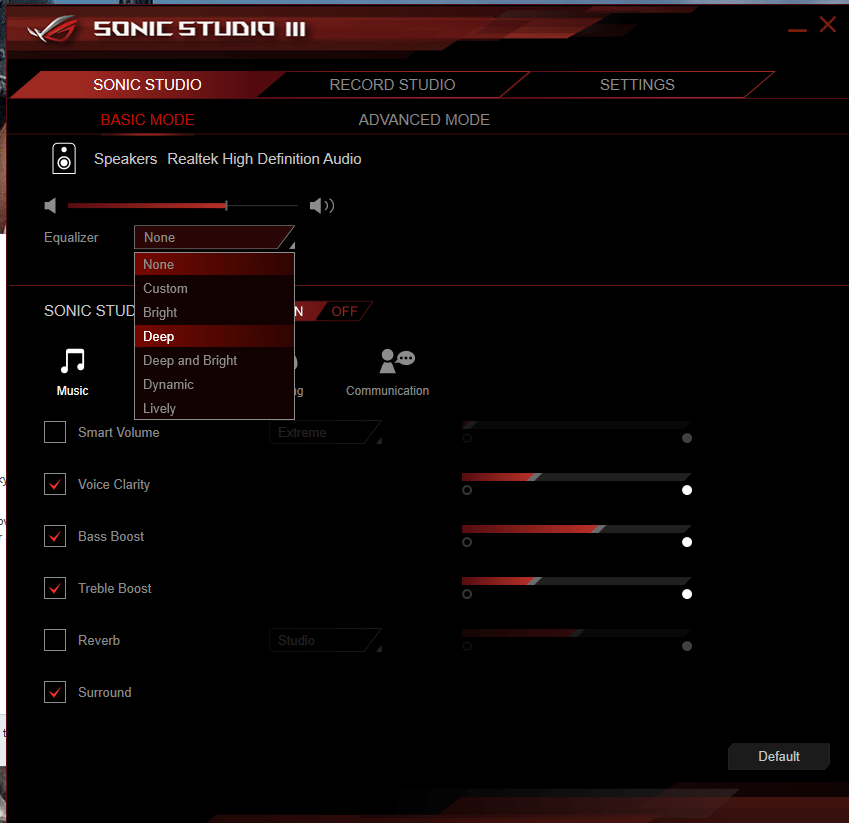Viewport: 849px width, 823px height.
Task: Open the Settings tab
Action: point(637,84)
